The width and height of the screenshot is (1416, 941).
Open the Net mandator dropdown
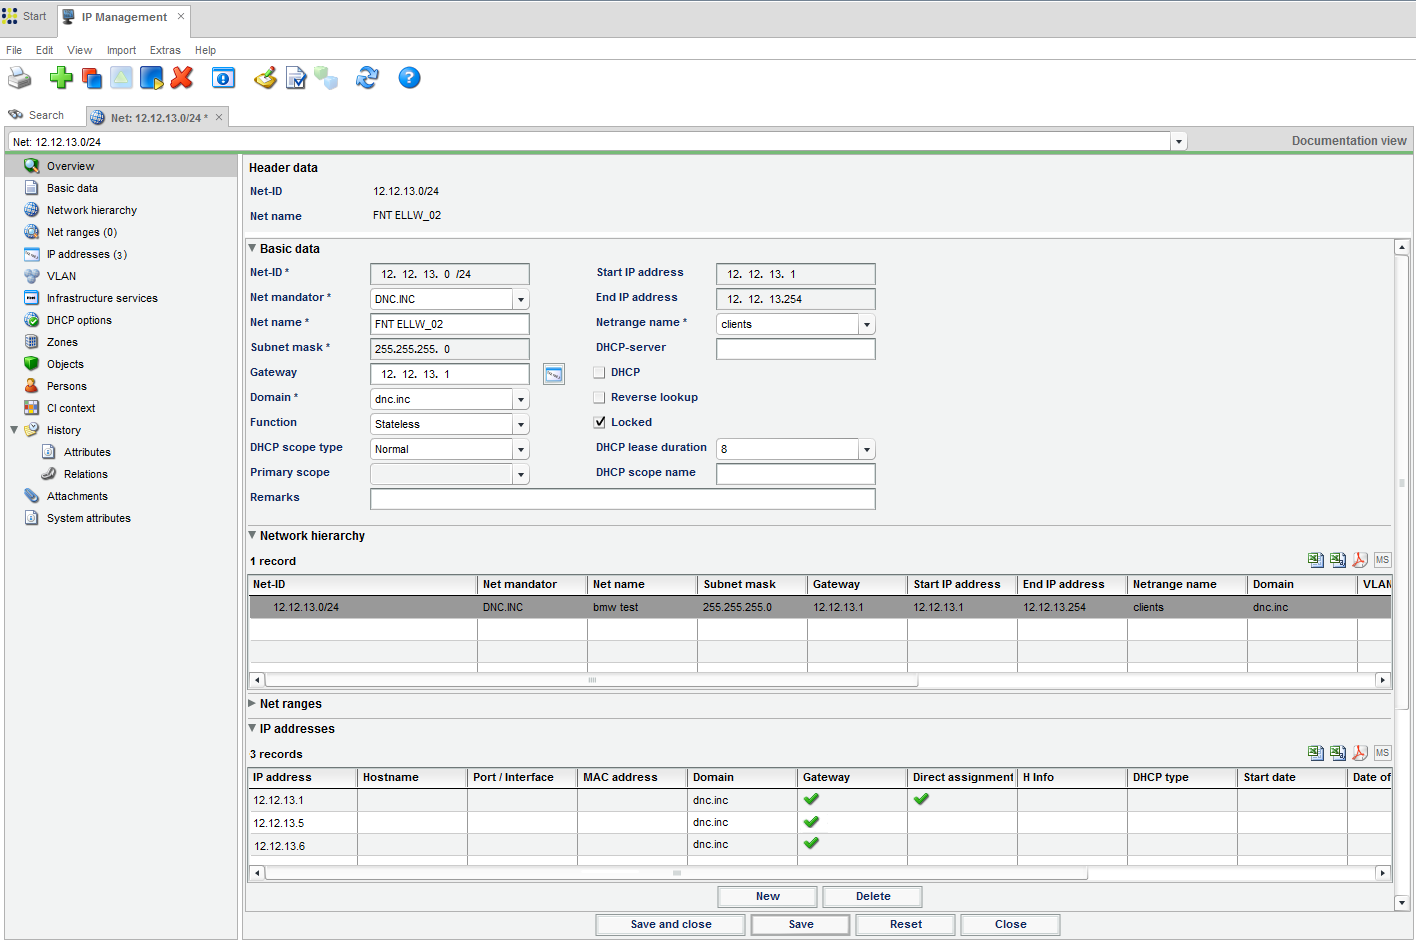click(521, 299)
